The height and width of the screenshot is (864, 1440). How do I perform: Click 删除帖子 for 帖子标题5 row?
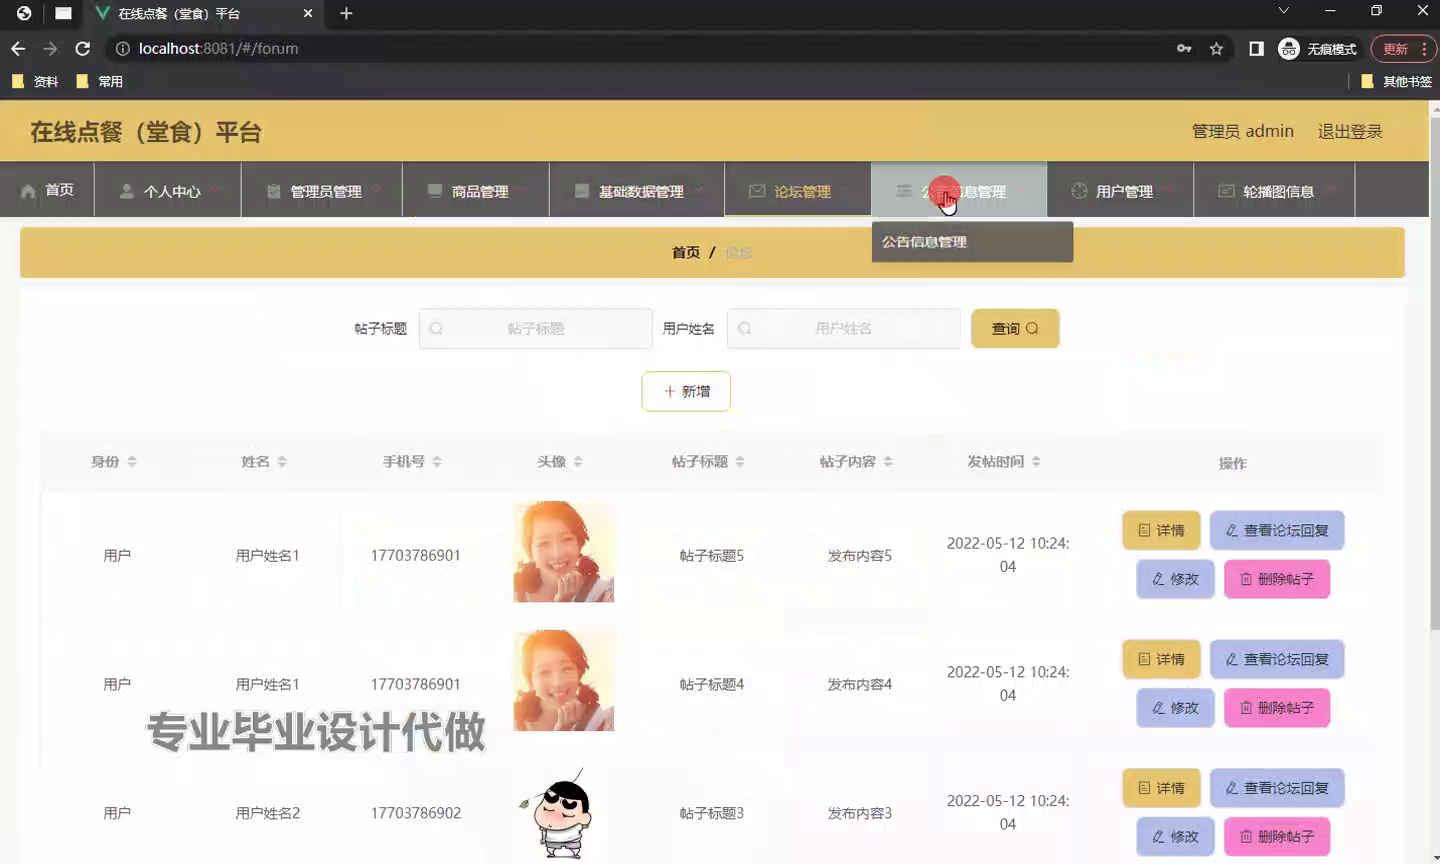[x=1277, y=579]
